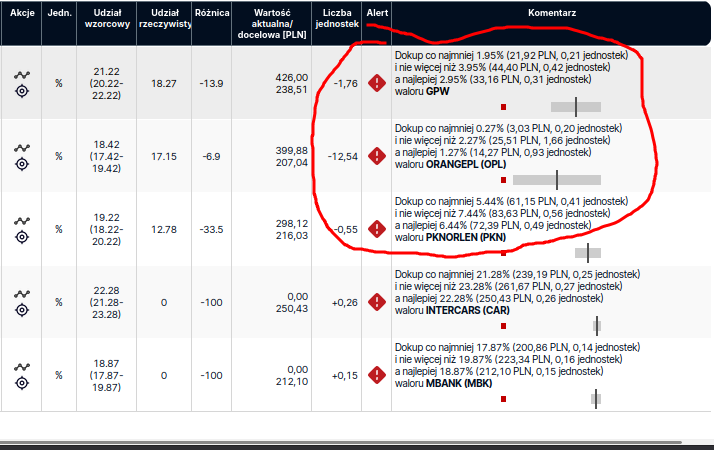Open the chart icon in the GPW row
This screenshot has height=450, width=714.
click(22, 75)
